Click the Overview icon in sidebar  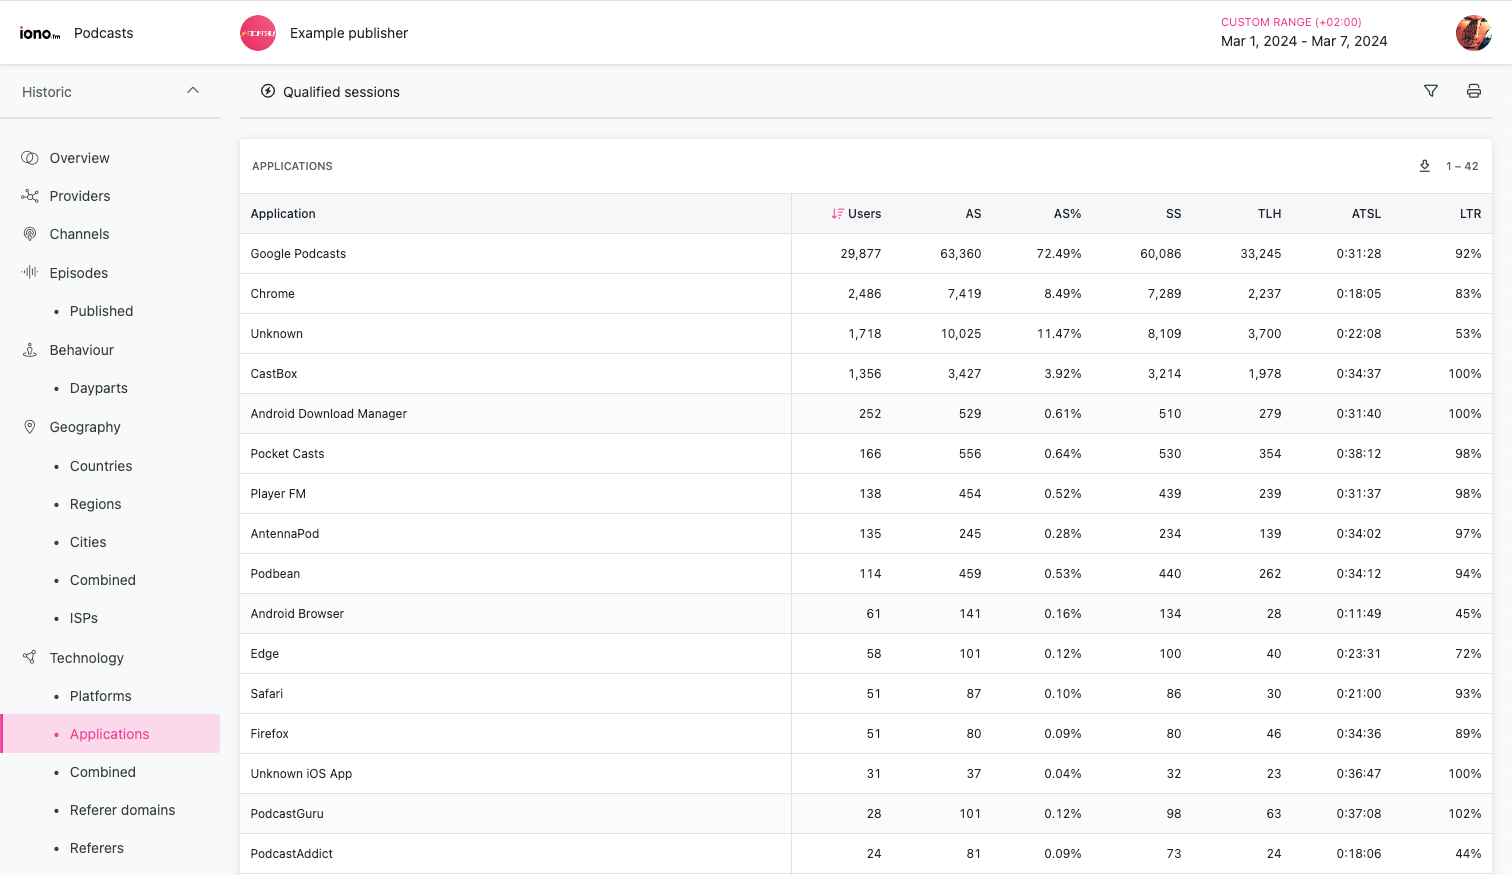[30, 158]
